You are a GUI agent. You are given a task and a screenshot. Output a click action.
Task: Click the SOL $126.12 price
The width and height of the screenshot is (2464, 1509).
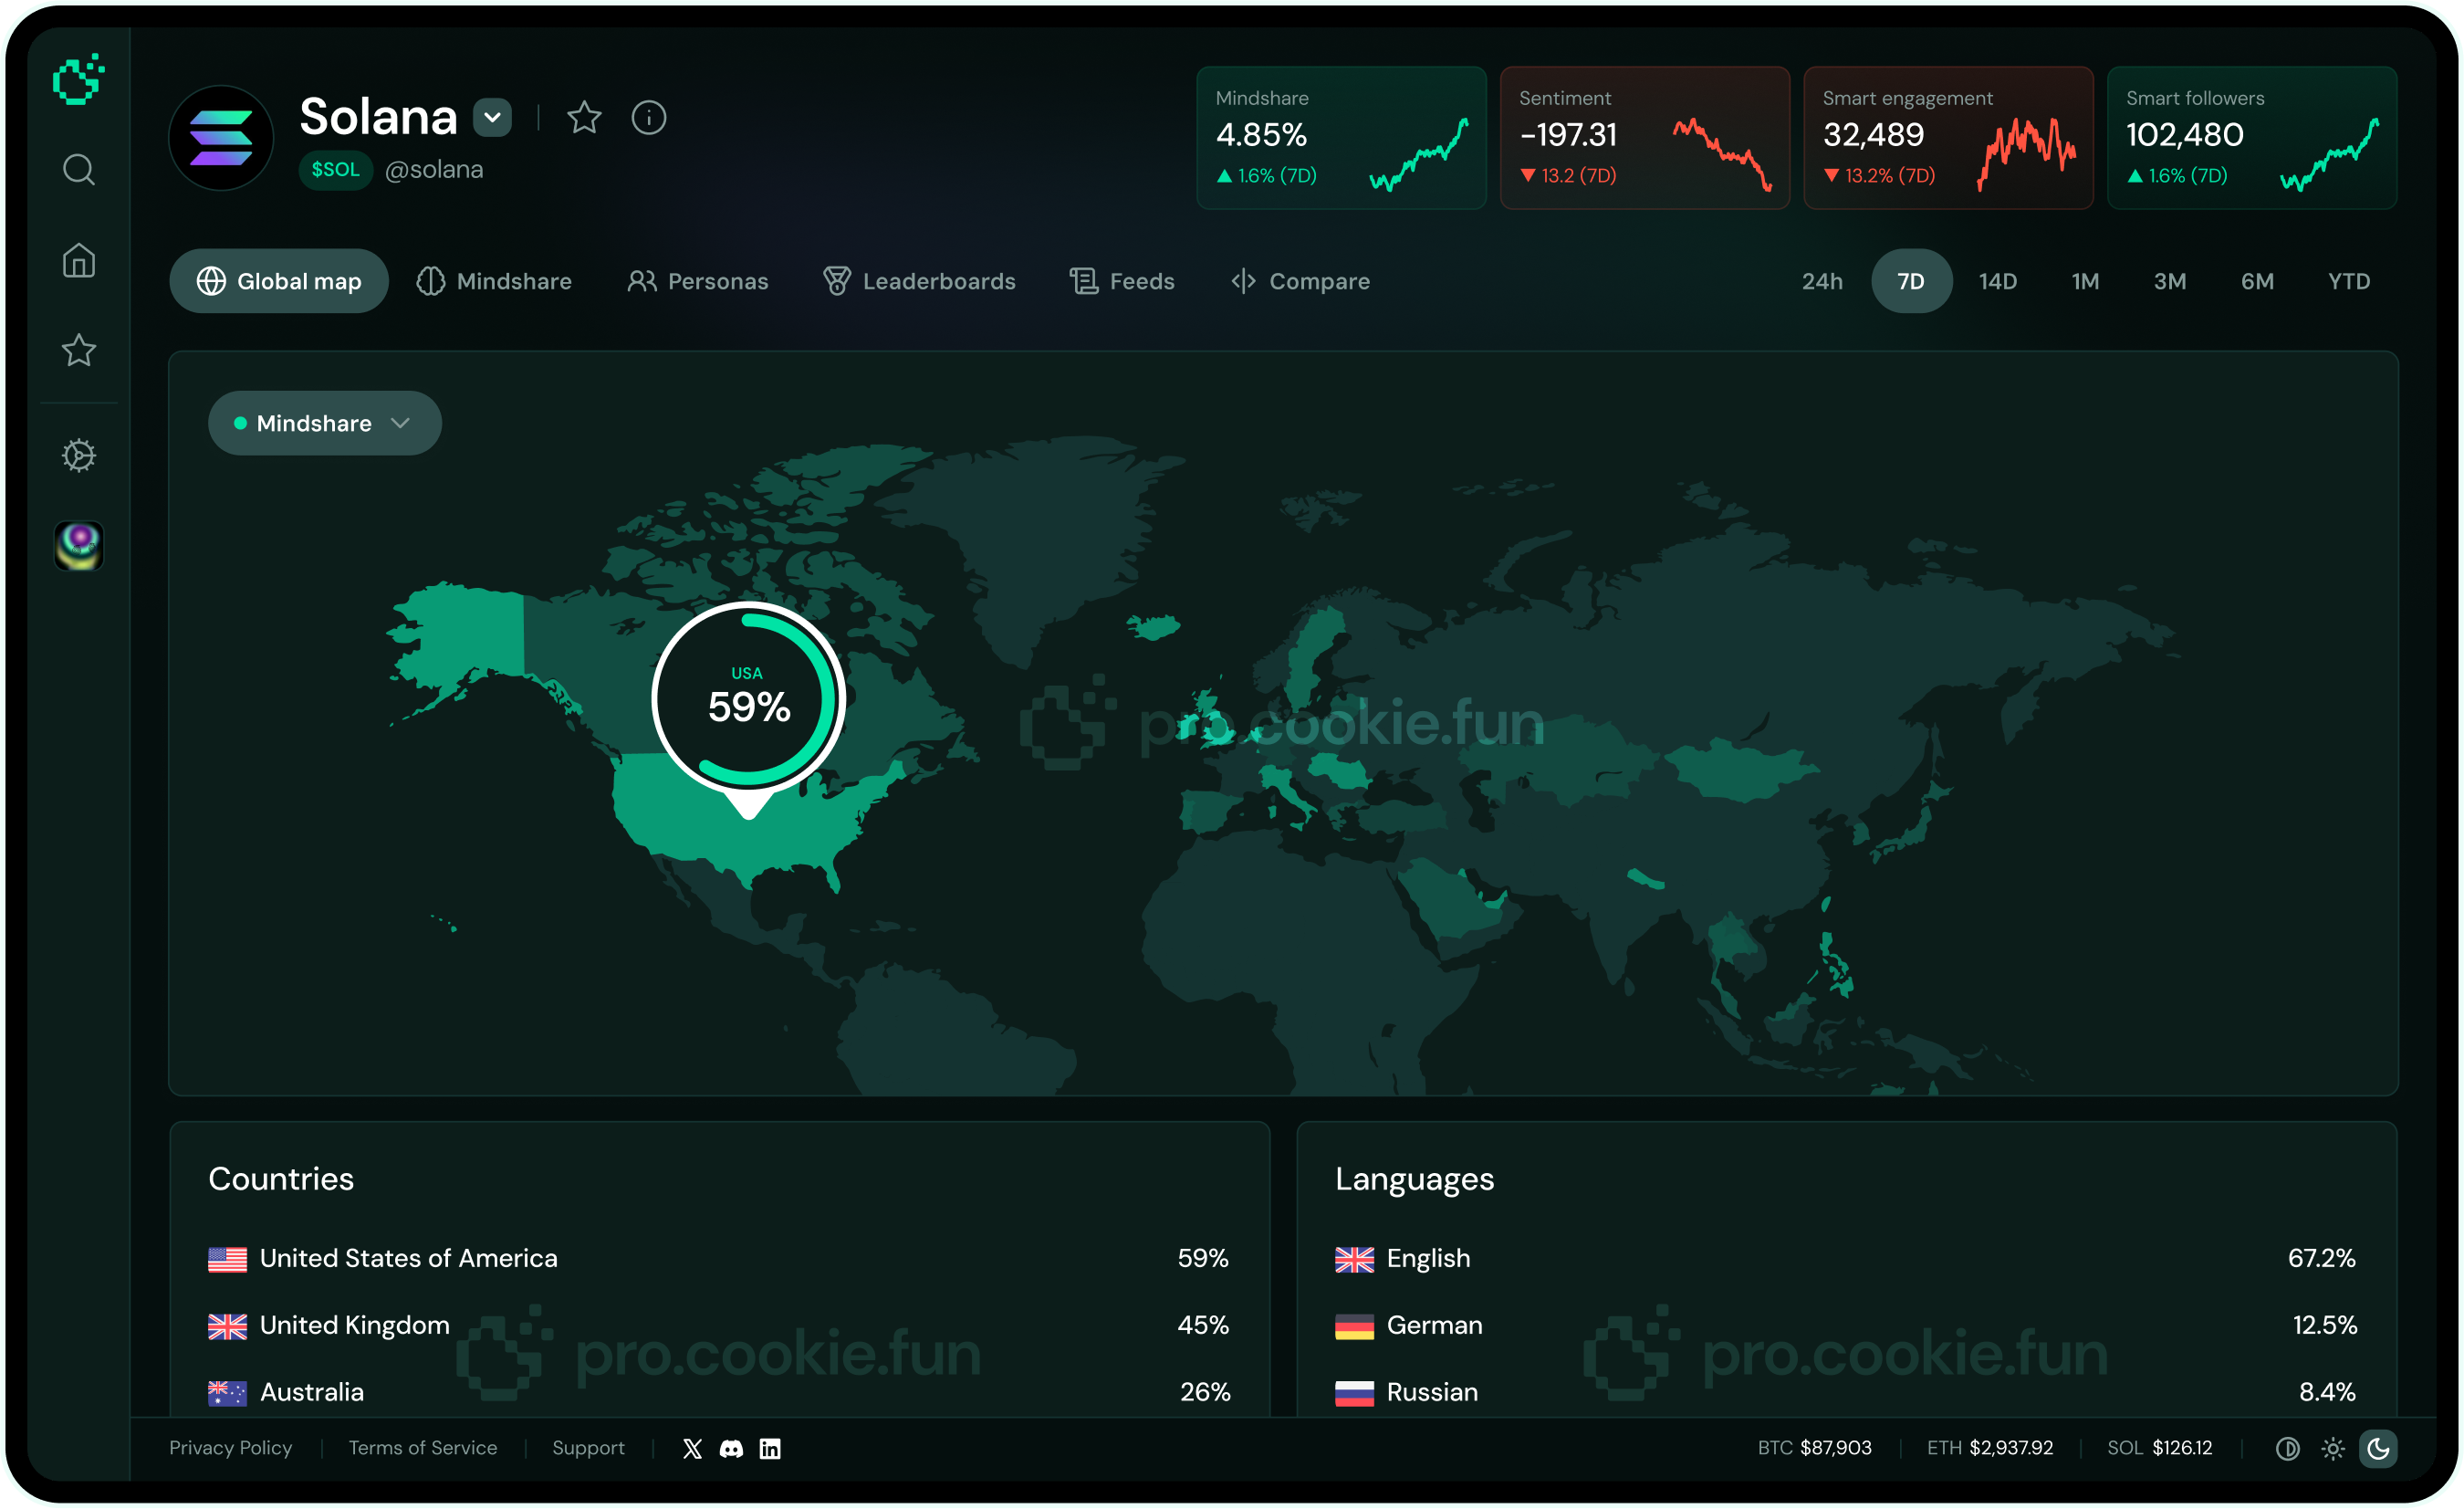coord(2159,1448)
